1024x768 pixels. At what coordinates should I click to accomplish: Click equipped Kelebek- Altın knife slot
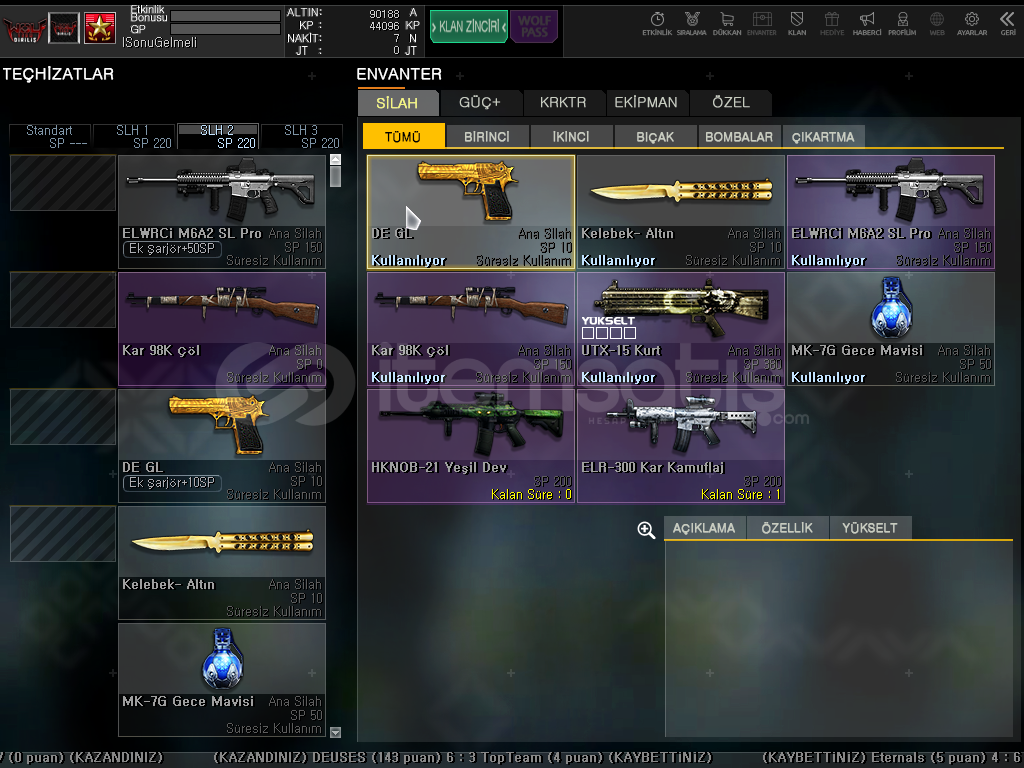pos(222,563)
